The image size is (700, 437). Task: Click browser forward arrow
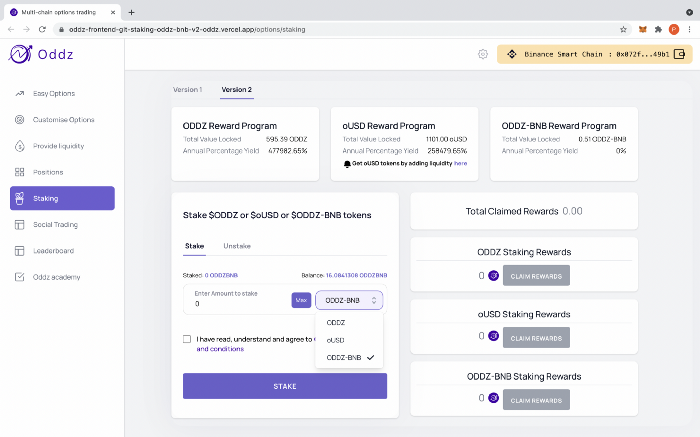[26, 29]
